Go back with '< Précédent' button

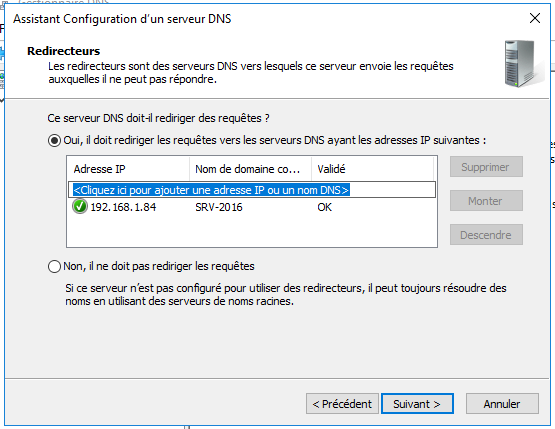tap(342, 404)
